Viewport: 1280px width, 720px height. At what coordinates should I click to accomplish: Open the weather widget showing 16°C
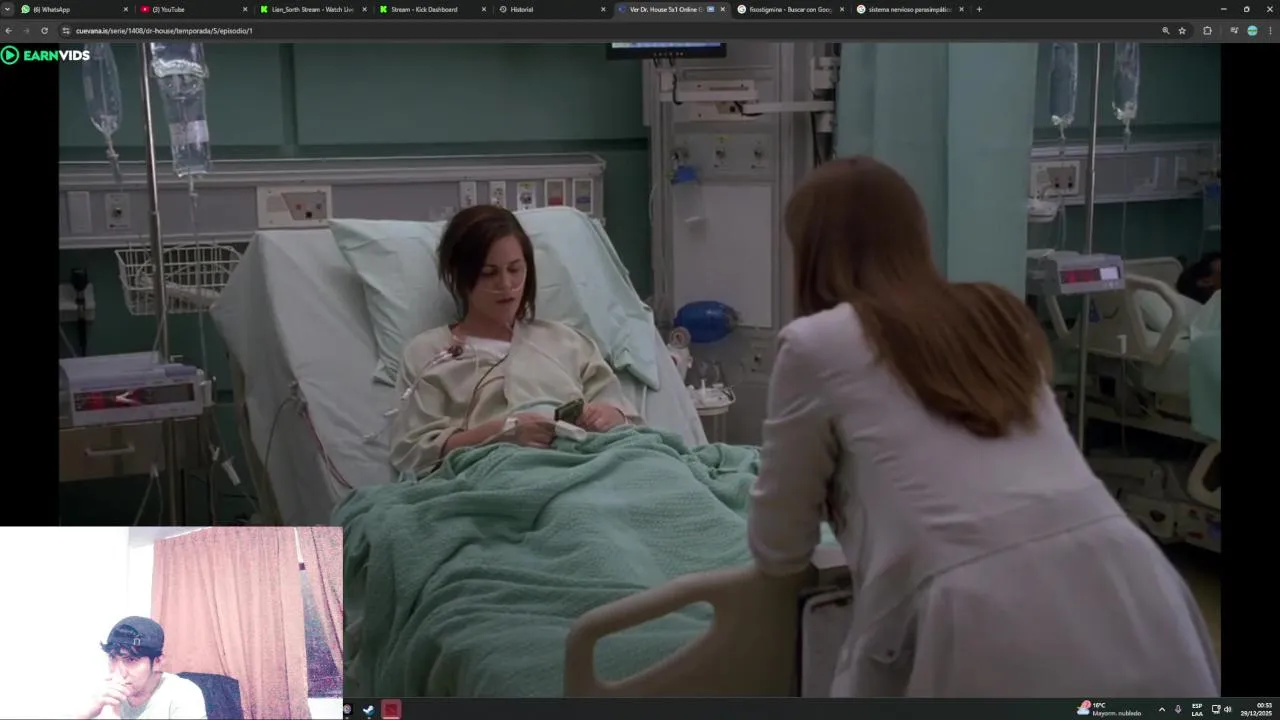point(1108,708)
